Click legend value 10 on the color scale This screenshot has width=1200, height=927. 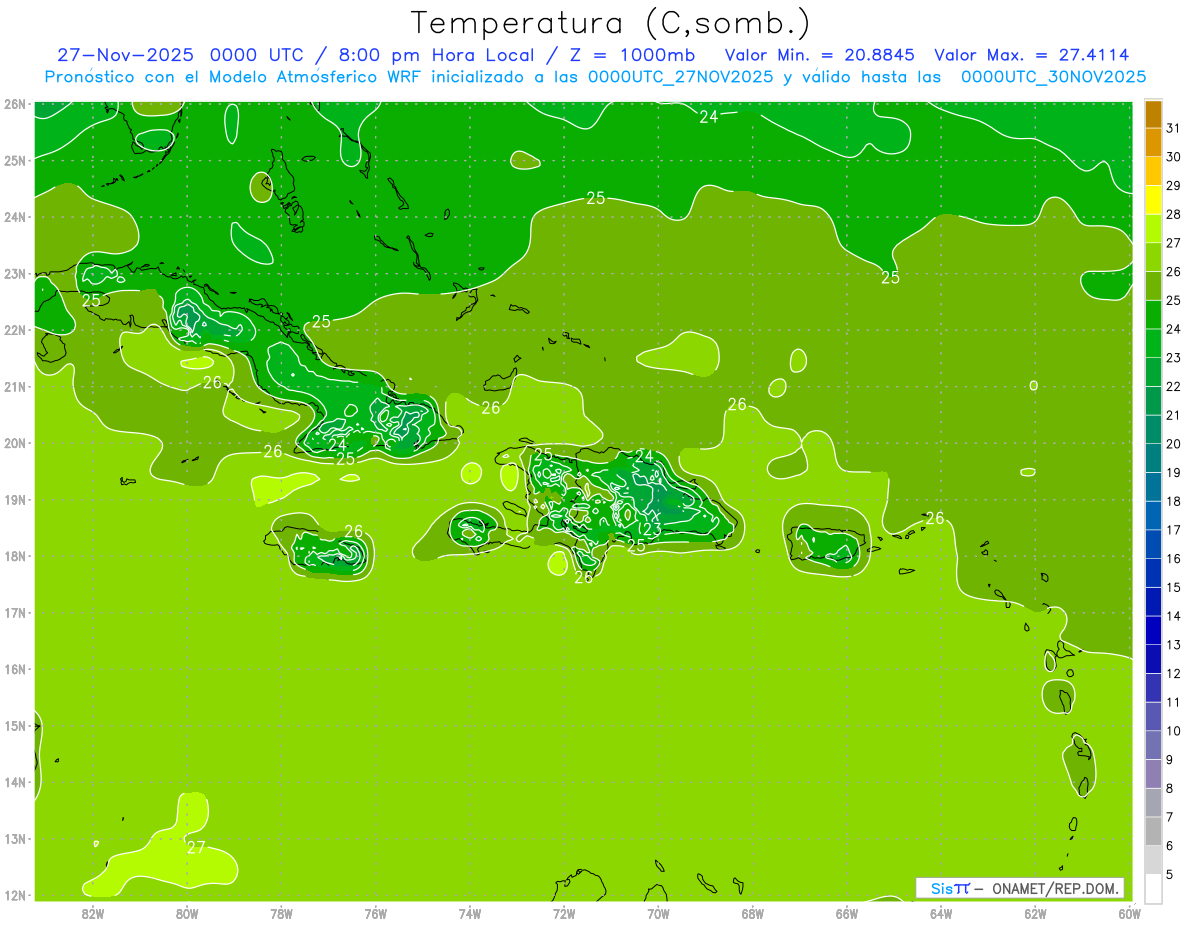tap(1173, 731)
